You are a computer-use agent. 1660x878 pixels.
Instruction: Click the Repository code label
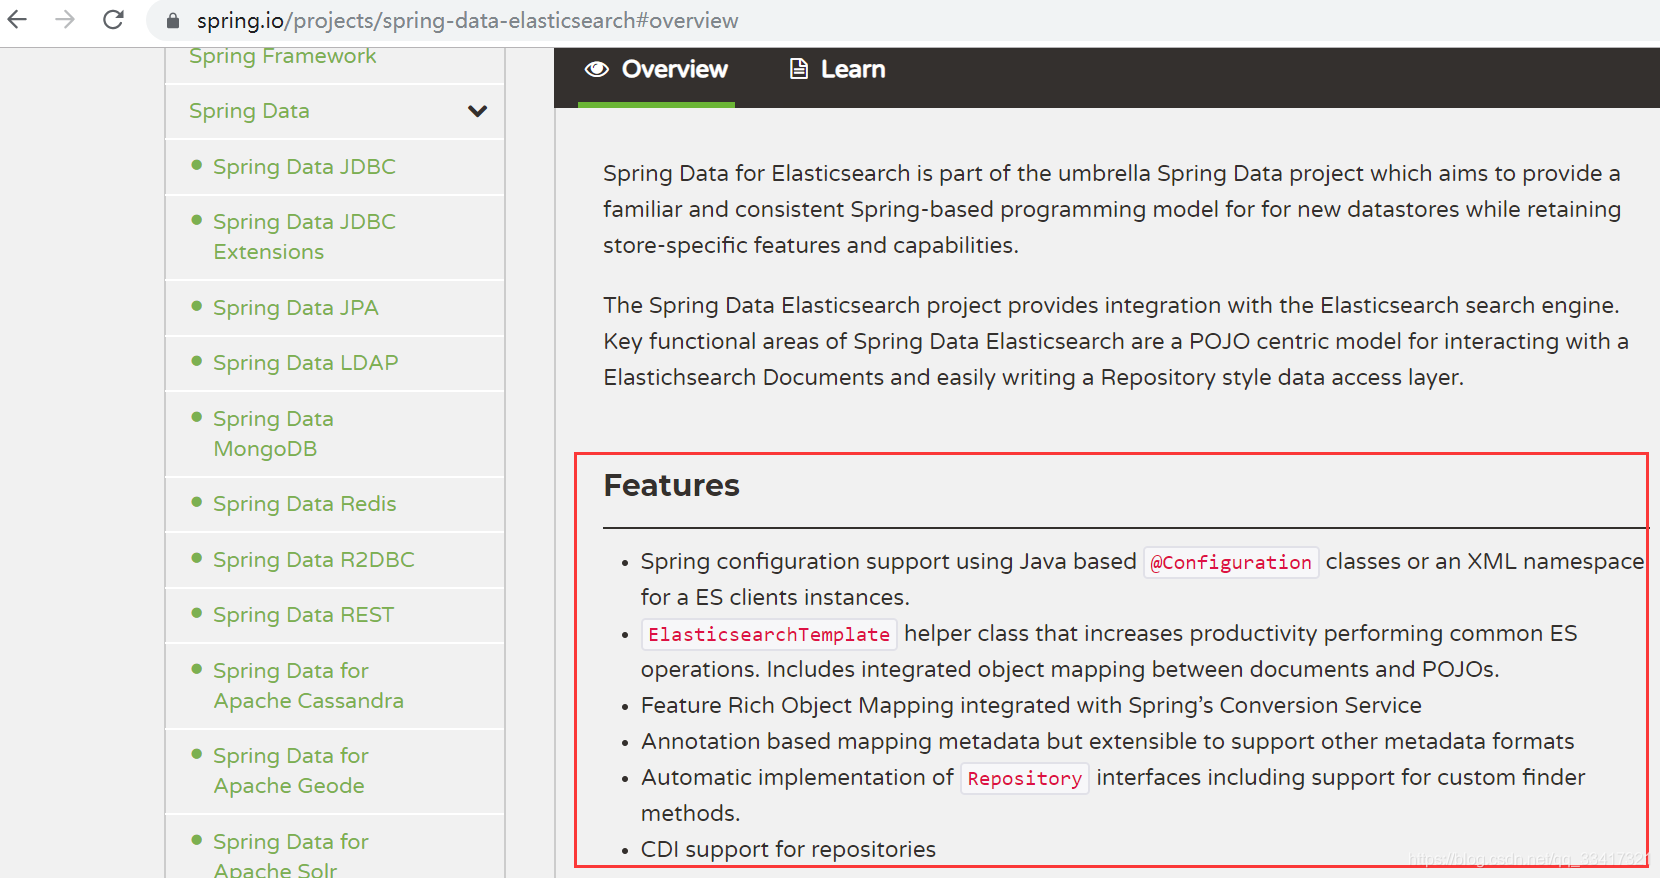pyautogui.click(x=1024, y=778)
